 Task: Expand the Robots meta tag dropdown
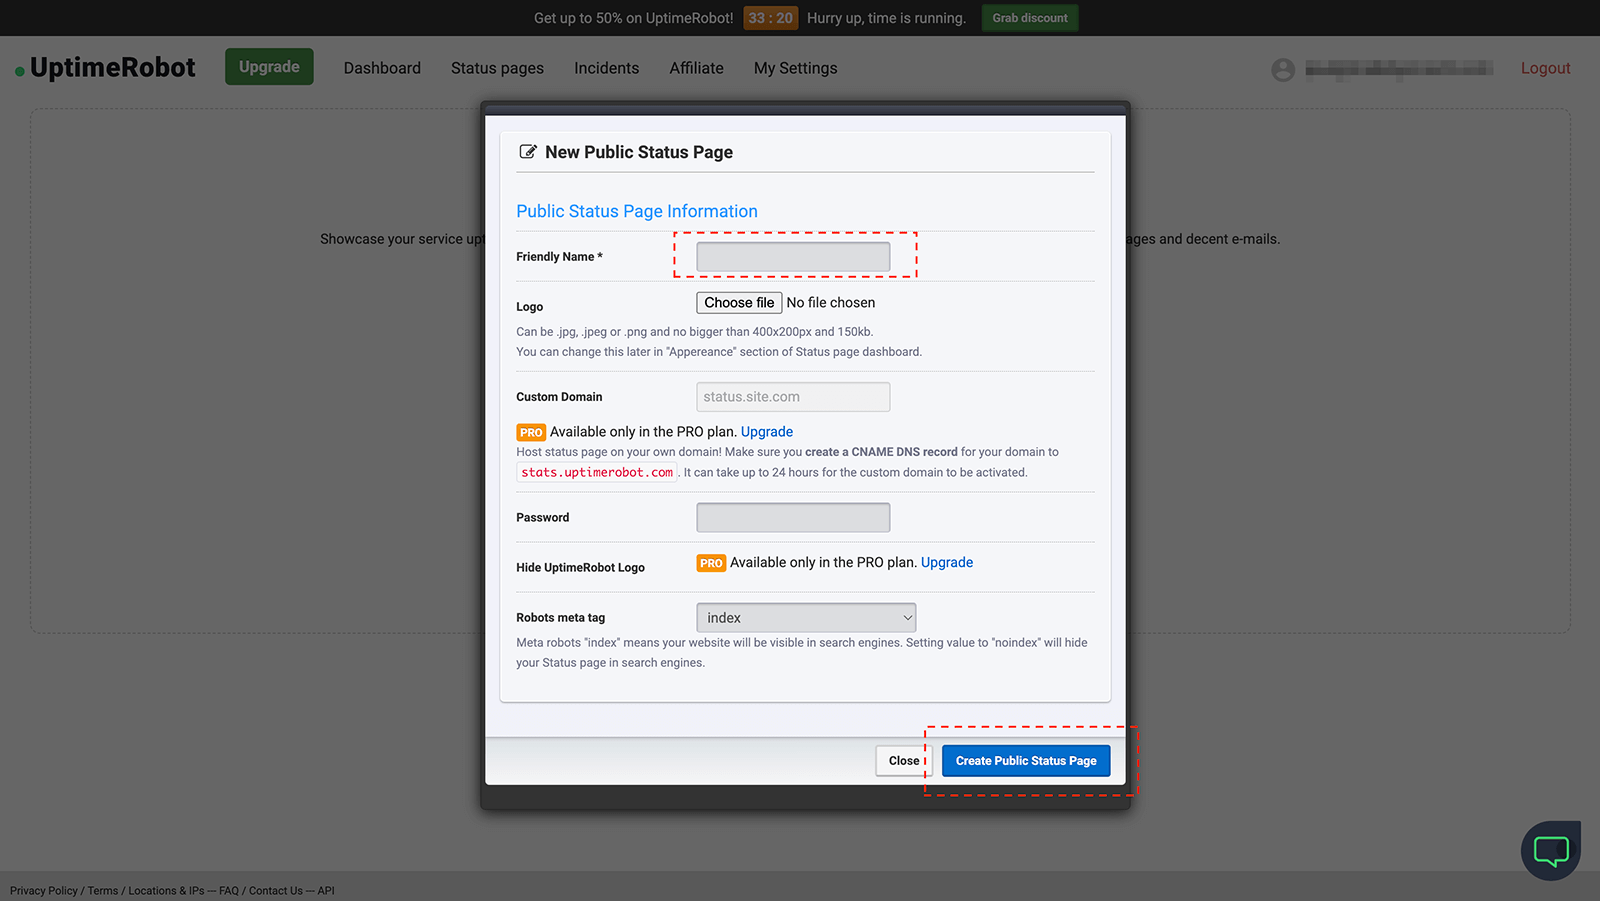806,618
